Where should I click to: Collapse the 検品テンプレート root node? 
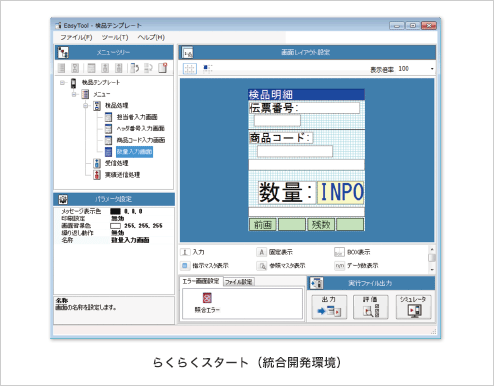coord(62,82)
